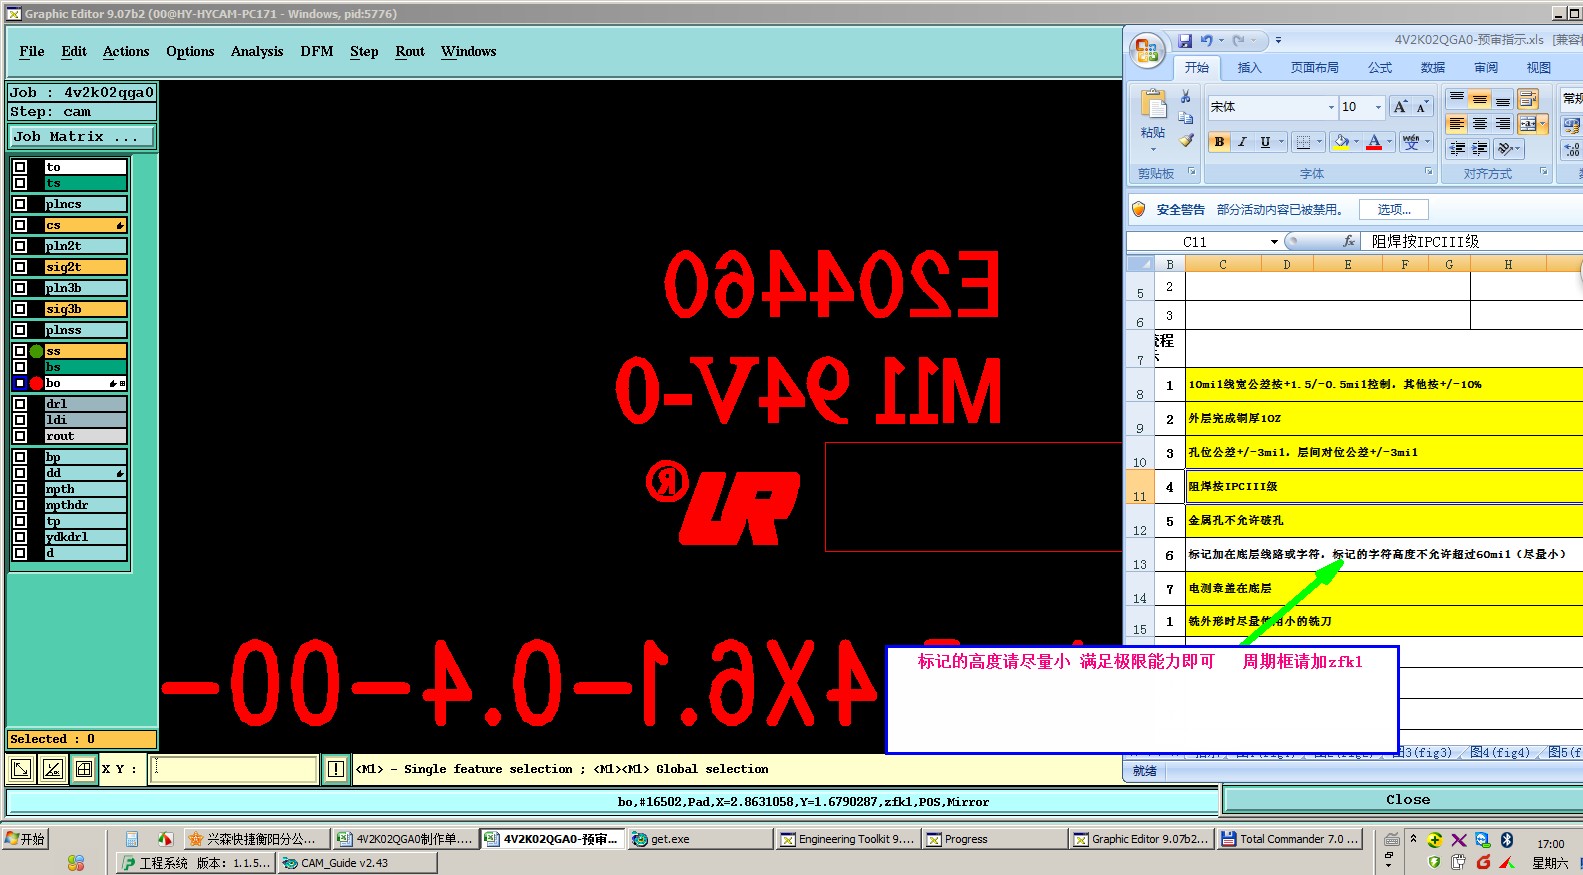1583x875 pixels.
Task: Increase the cell indent
Action: click(1480, 149)
